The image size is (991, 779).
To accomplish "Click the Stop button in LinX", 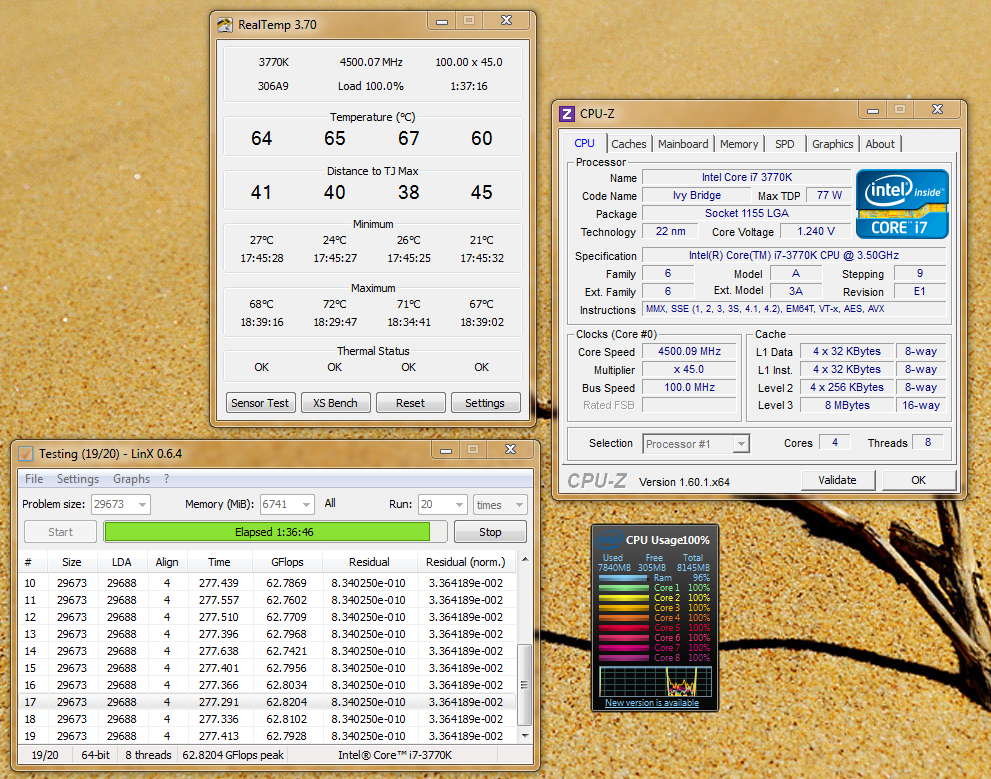I will click(490, 532).
